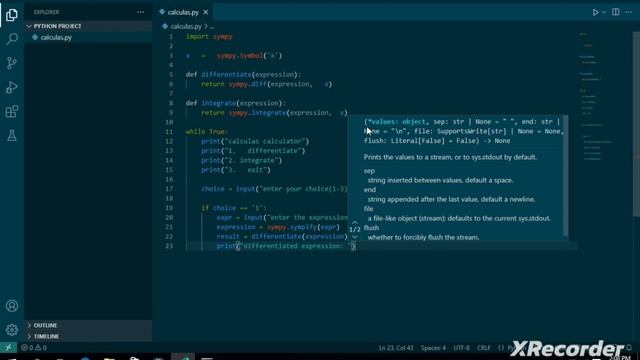Collapse the PYTHON PROJECT folder section

[x=57, y=26]
